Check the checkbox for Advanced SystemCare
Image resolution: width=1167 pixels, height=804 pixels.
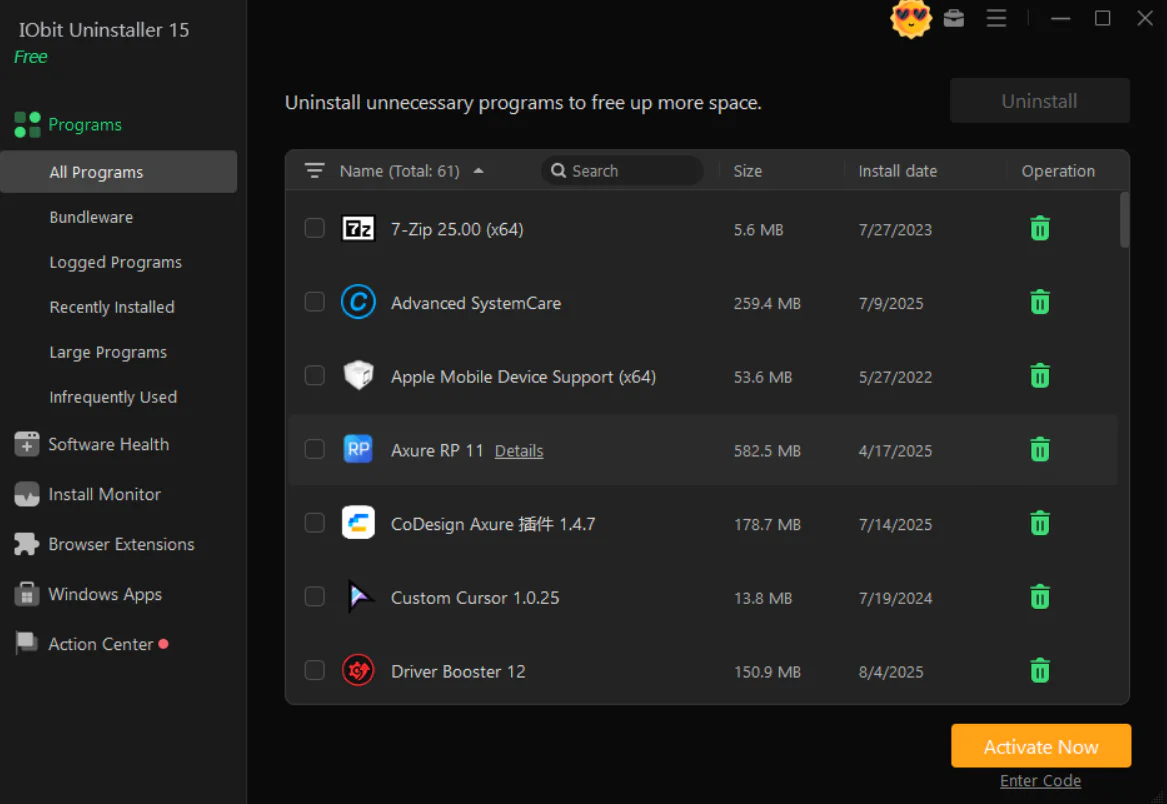tap(314, 302)
